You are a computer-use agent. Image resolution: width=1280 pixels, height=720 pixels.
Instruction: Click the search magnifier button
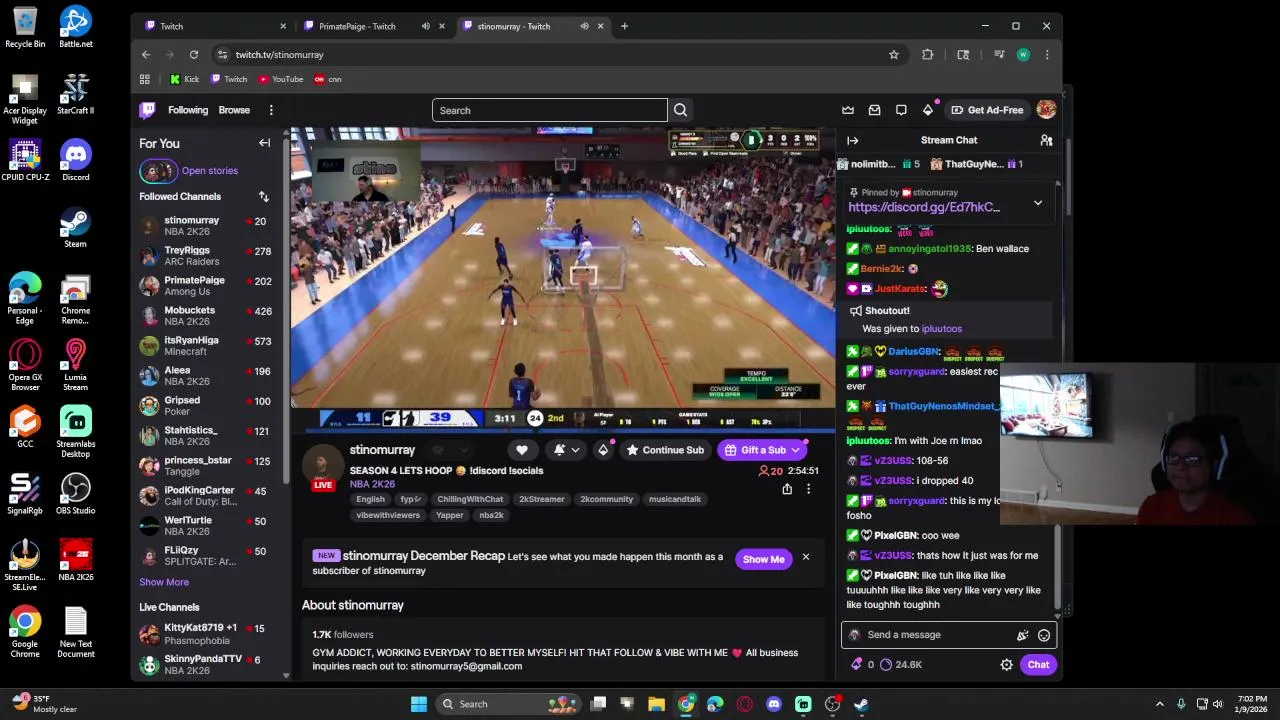pyautogui.click(x=680, y=110)
